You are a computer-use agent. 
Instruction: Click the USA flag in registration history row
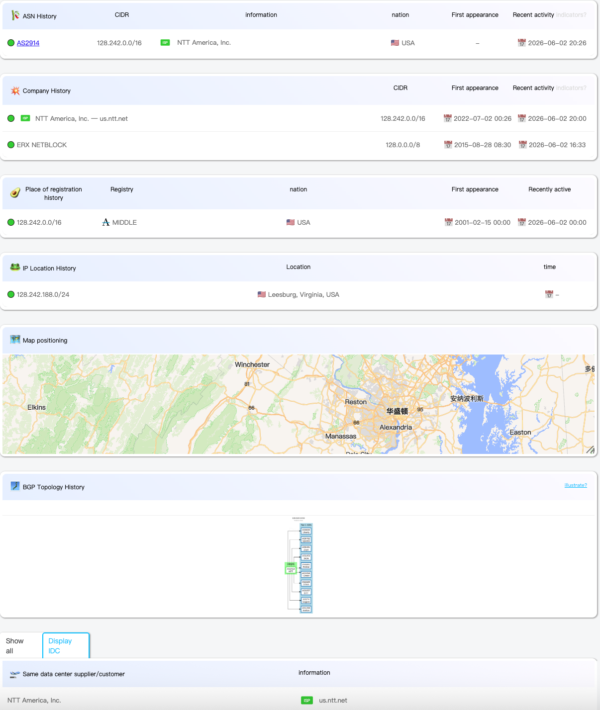tap(291, 222)
